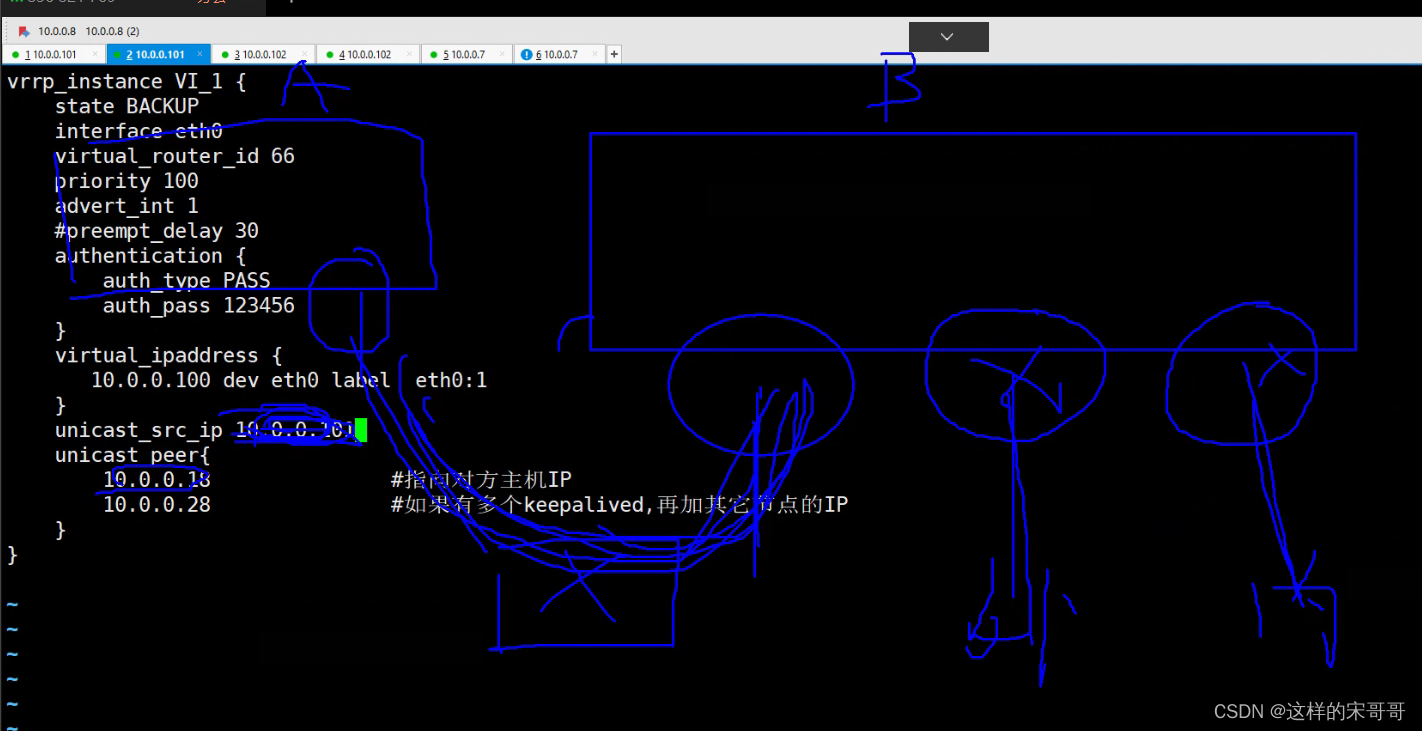Click '#preempt_delay 30' comment line
Screen dimensions: 1422x731
point(157,231)
